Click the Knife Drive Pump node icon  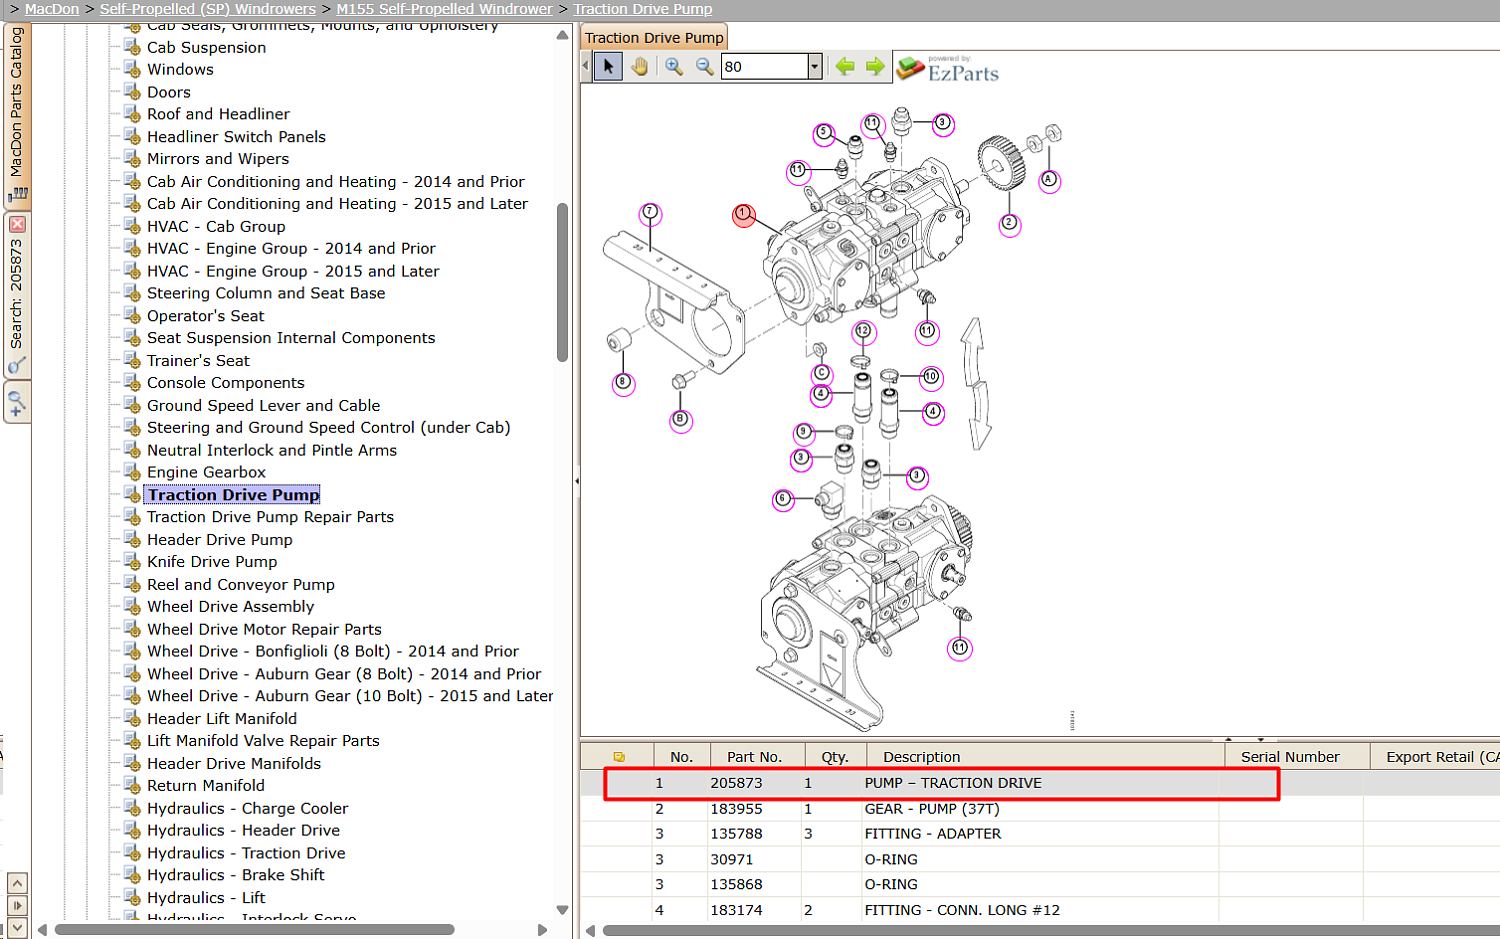tap(132, 562)
